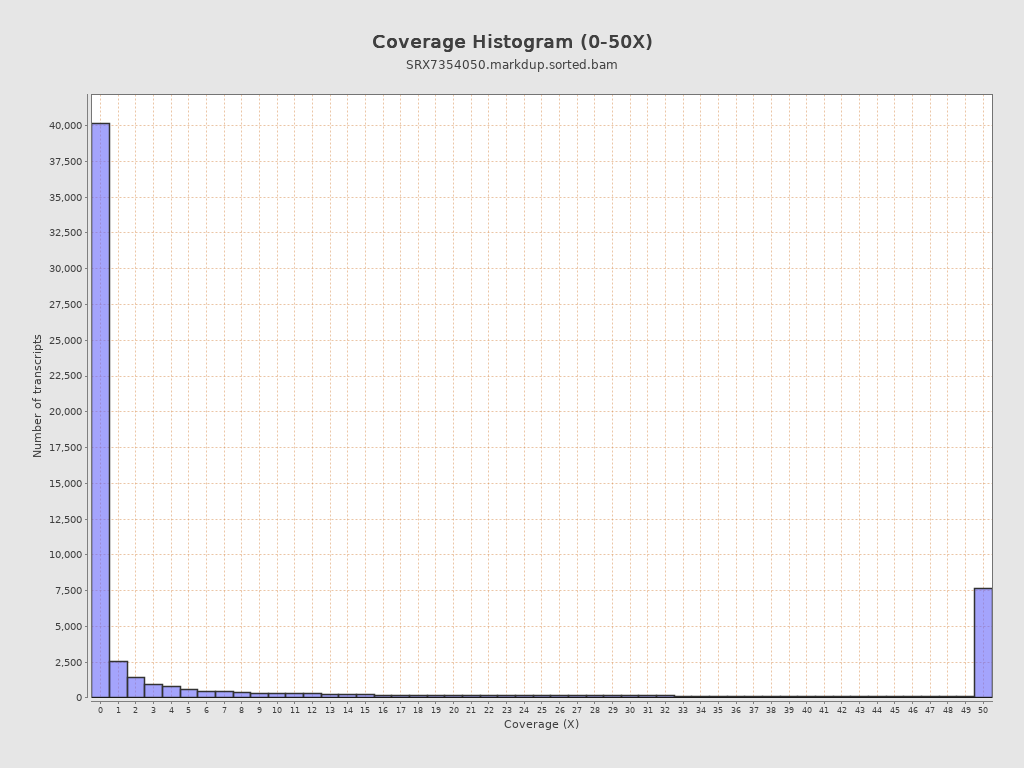The image size is (1024, 768).
Task: Click the 30,000 y-axis tick label
Action: pos(65,269)
